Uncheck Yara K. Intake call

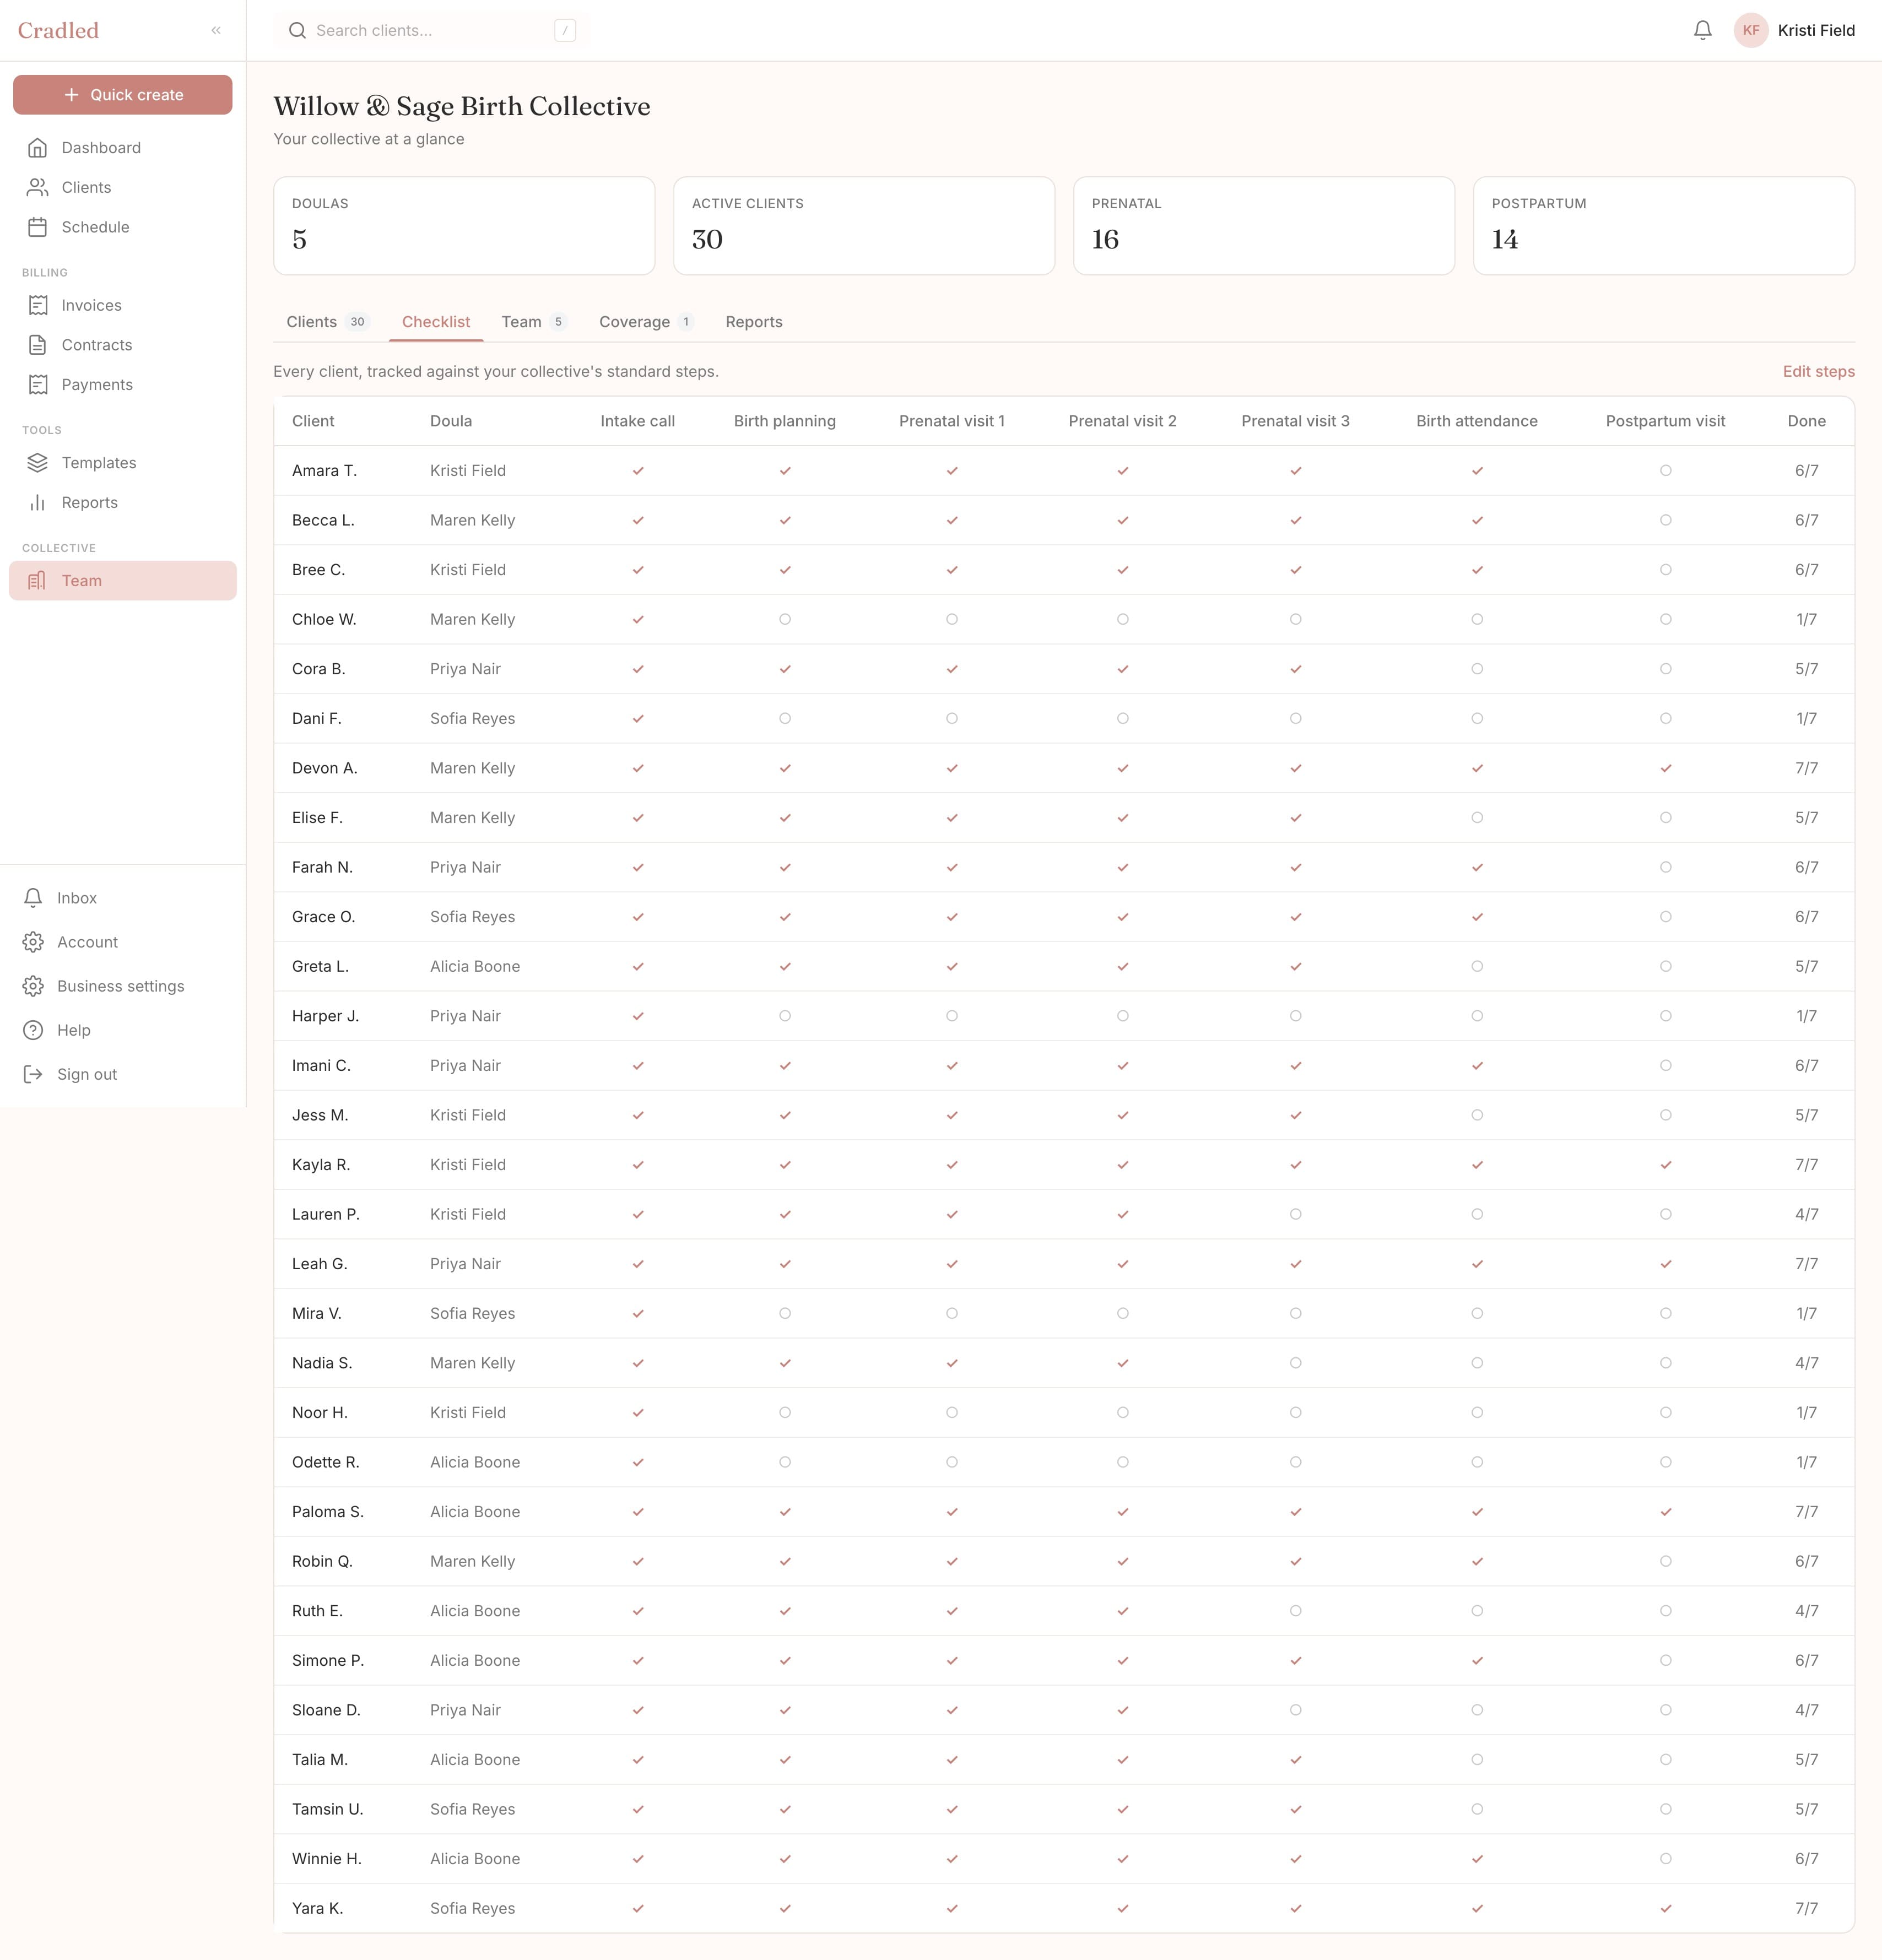click(638, 1908)
